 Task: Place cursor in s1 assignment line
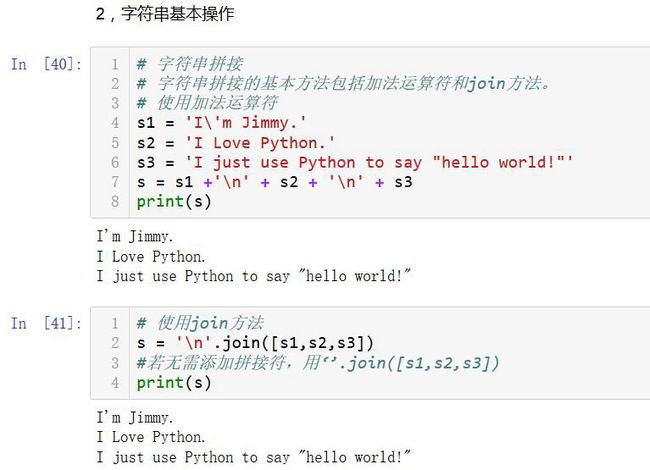[222, 123]
